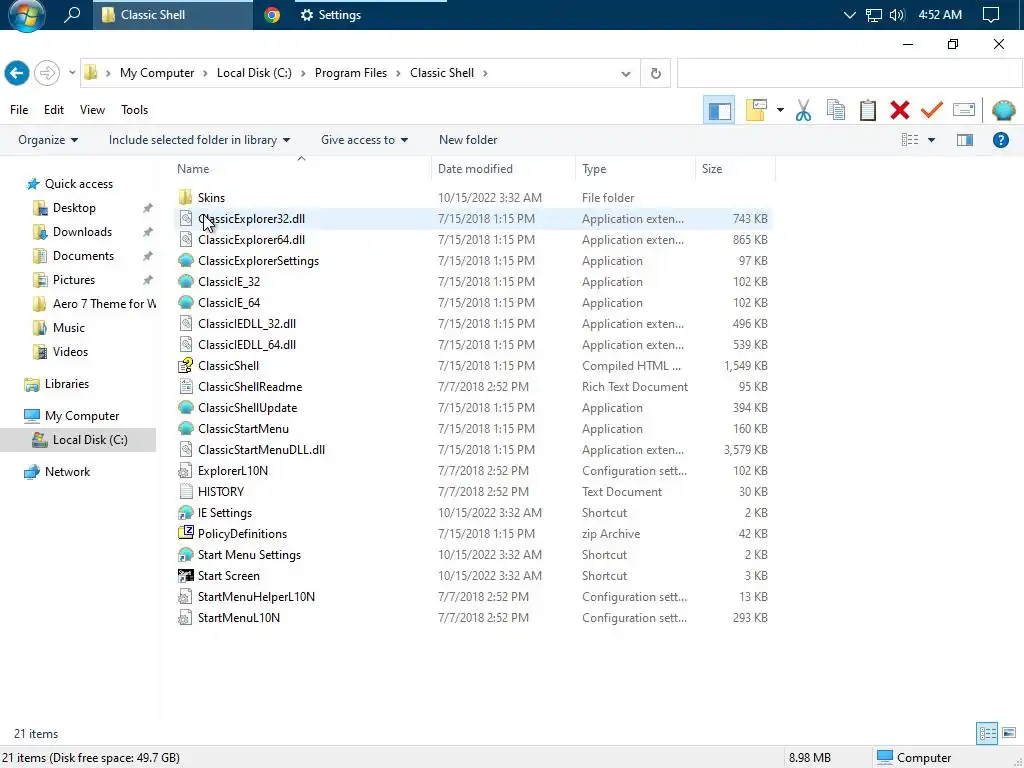Click My Computer in the address breadcrumb

(x=157, y=73)
